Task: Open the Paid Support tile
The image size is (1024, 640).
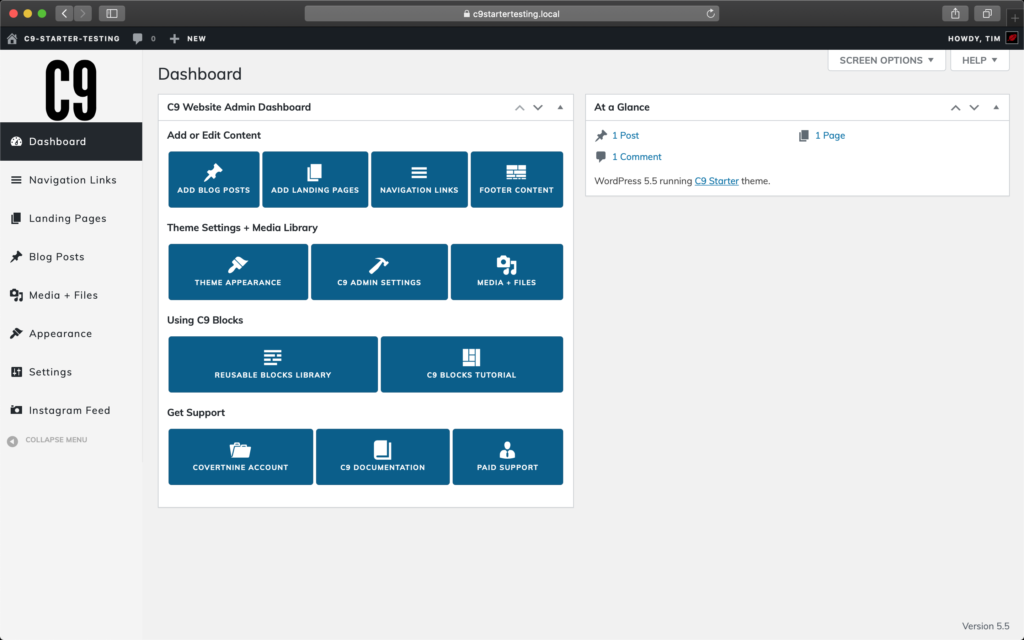Action: point(507,456)
